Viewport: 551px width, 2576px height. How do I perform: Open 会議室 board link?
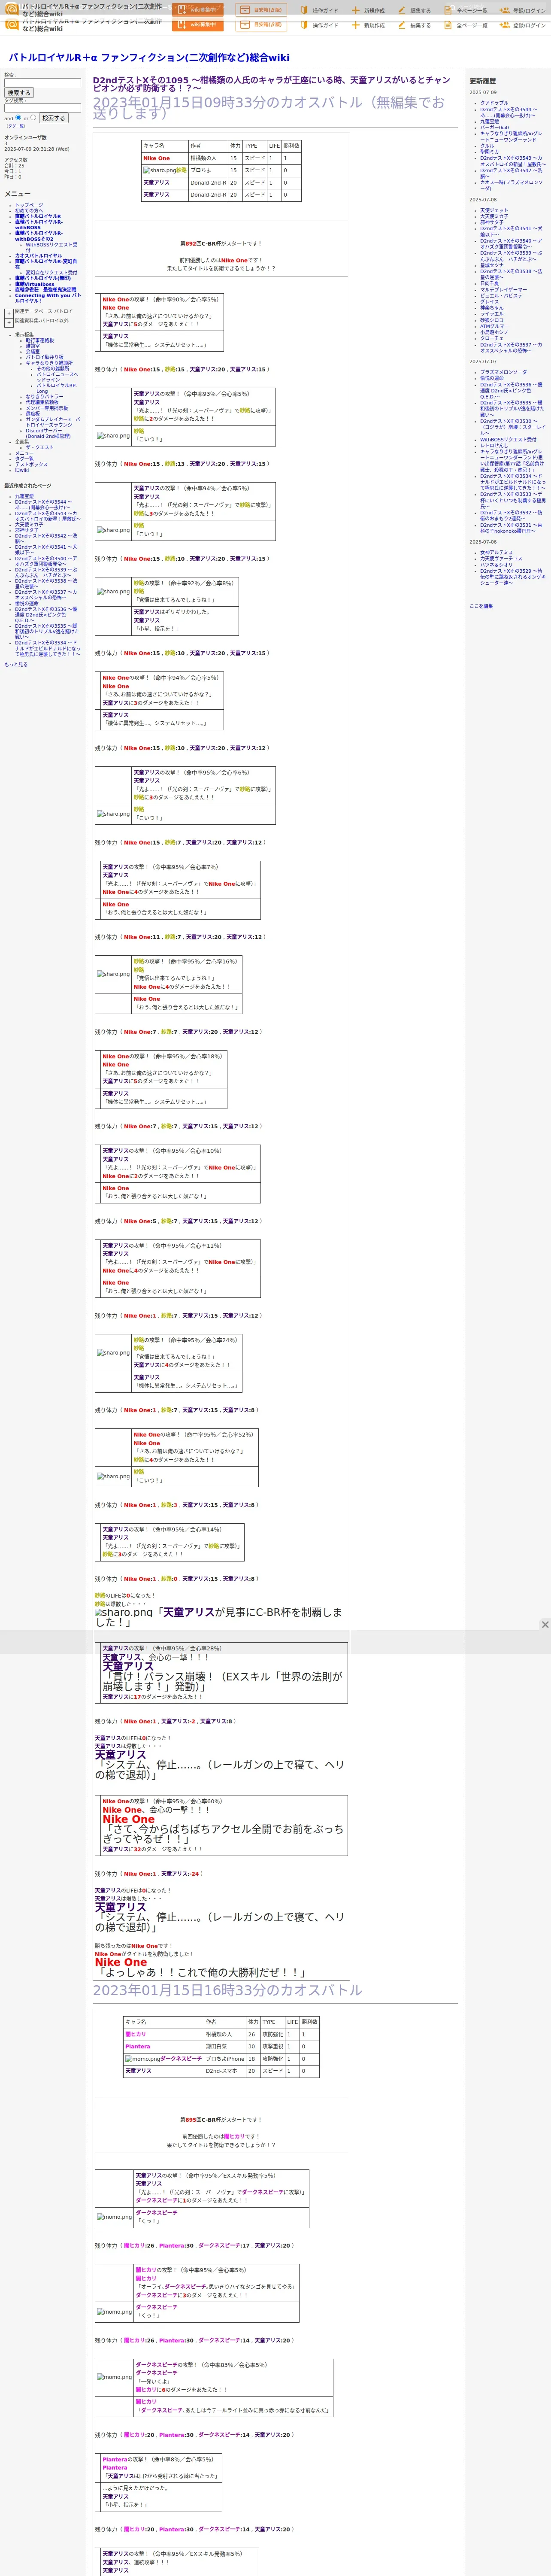(x=33, y=352)
